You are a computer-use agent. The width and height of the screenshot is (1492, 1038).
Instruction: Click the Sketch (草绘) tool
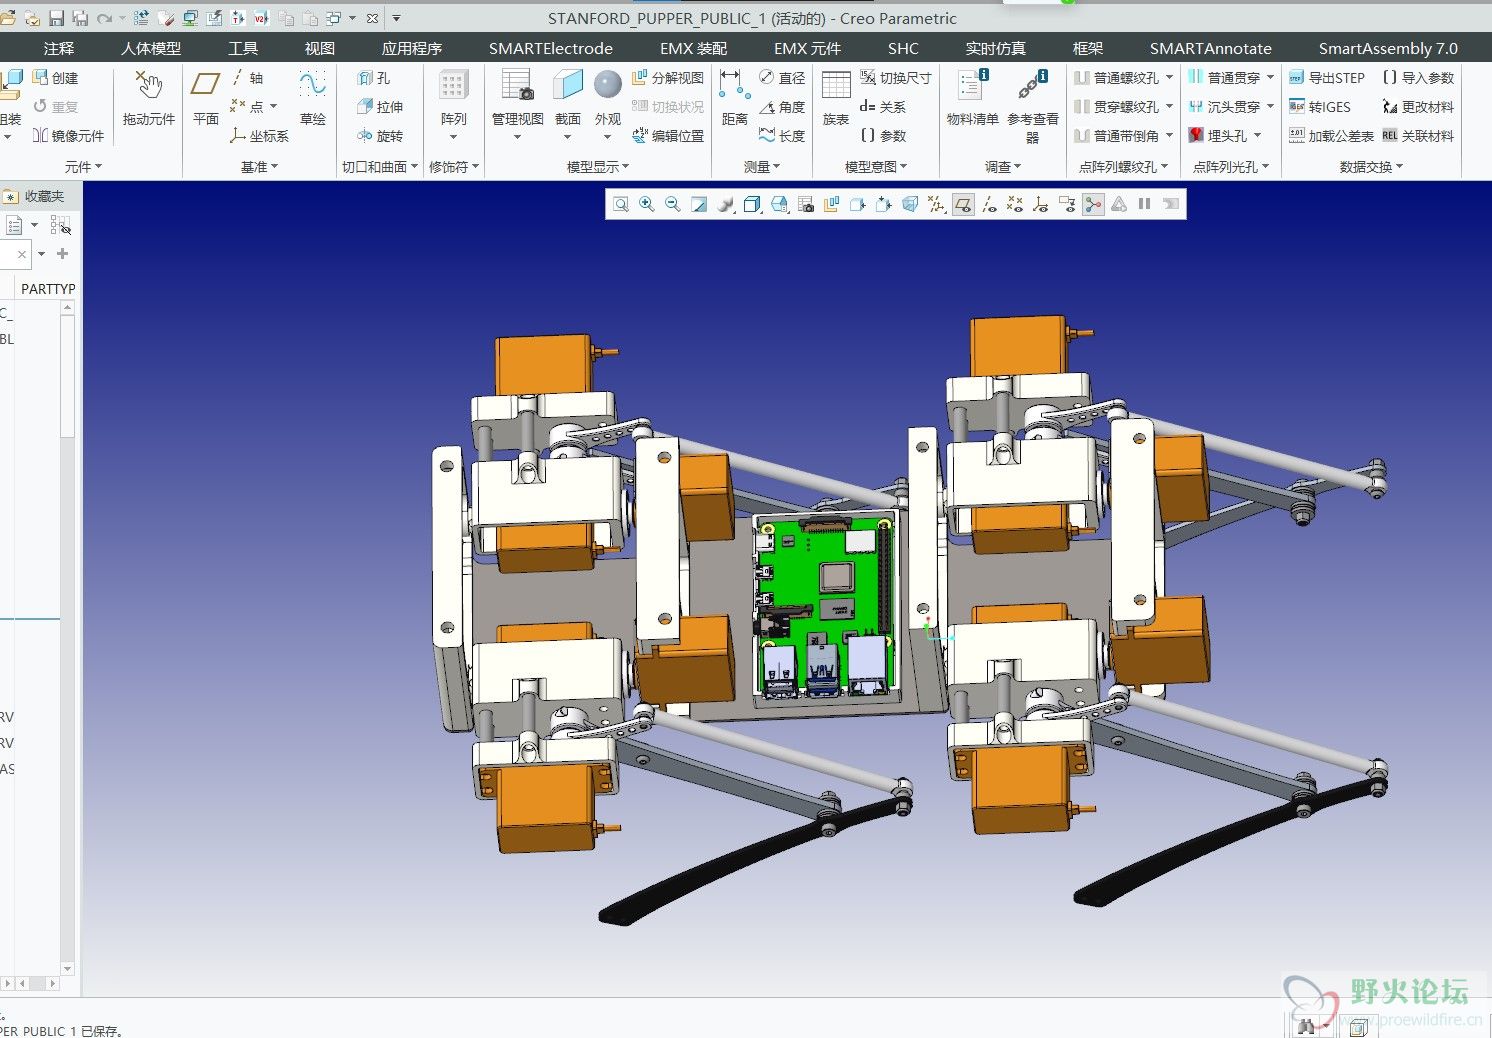click(x=313, y=86)
